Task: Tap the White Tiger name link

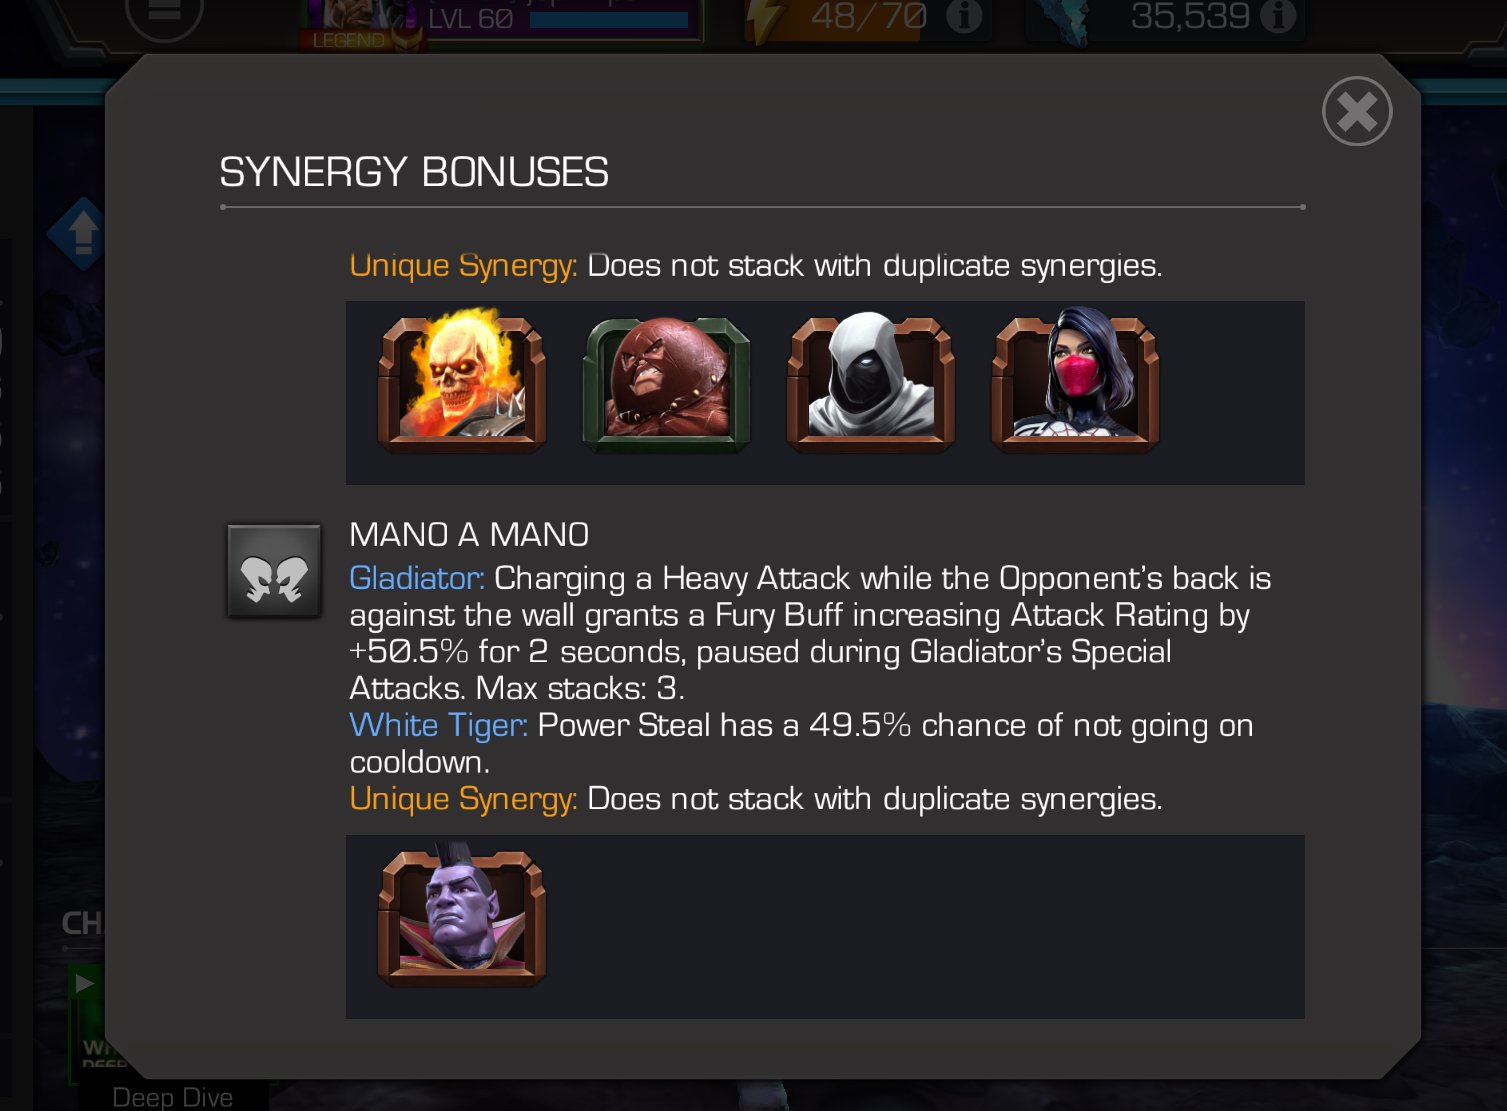Action: [x=438, y=725]
